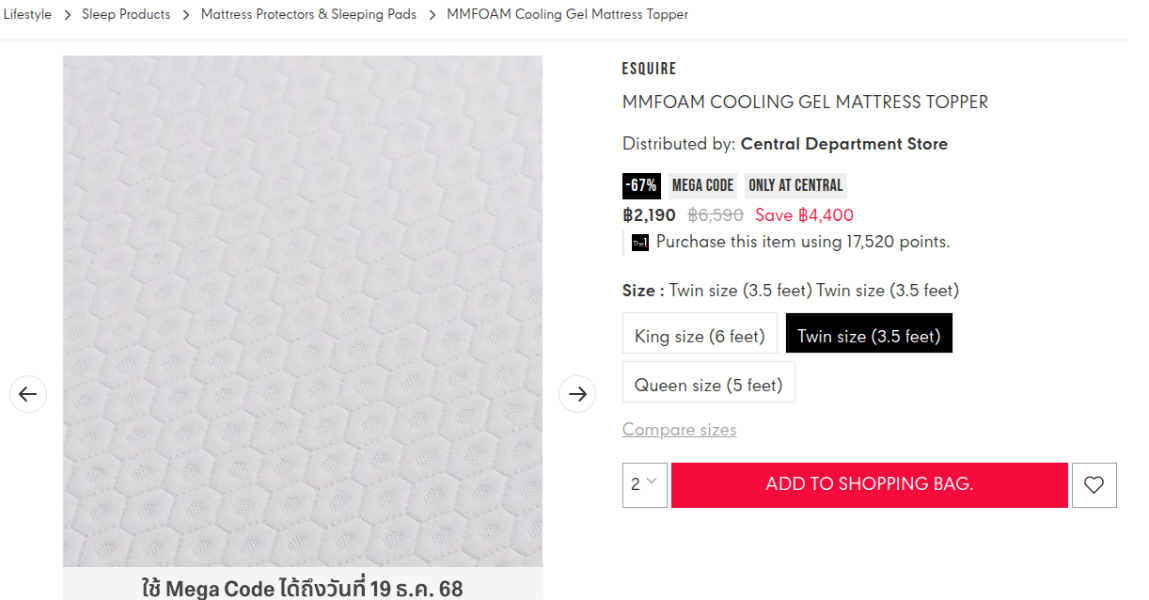Click ADD TO SHOPPING BAG button
Viewport: 1149px width, 600px height.
click(869, 485)
